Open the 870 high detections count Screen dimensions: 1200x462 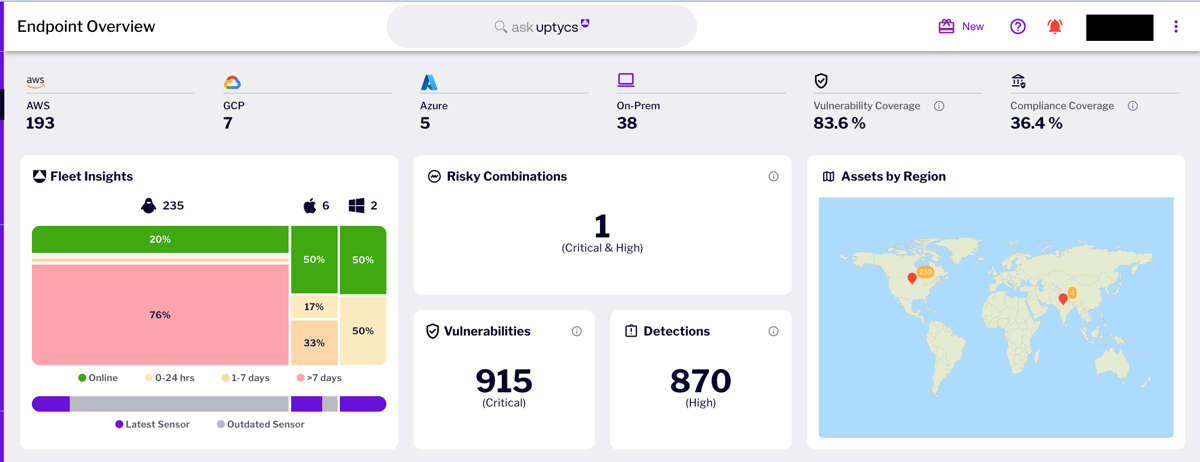(x=701, y=381)
